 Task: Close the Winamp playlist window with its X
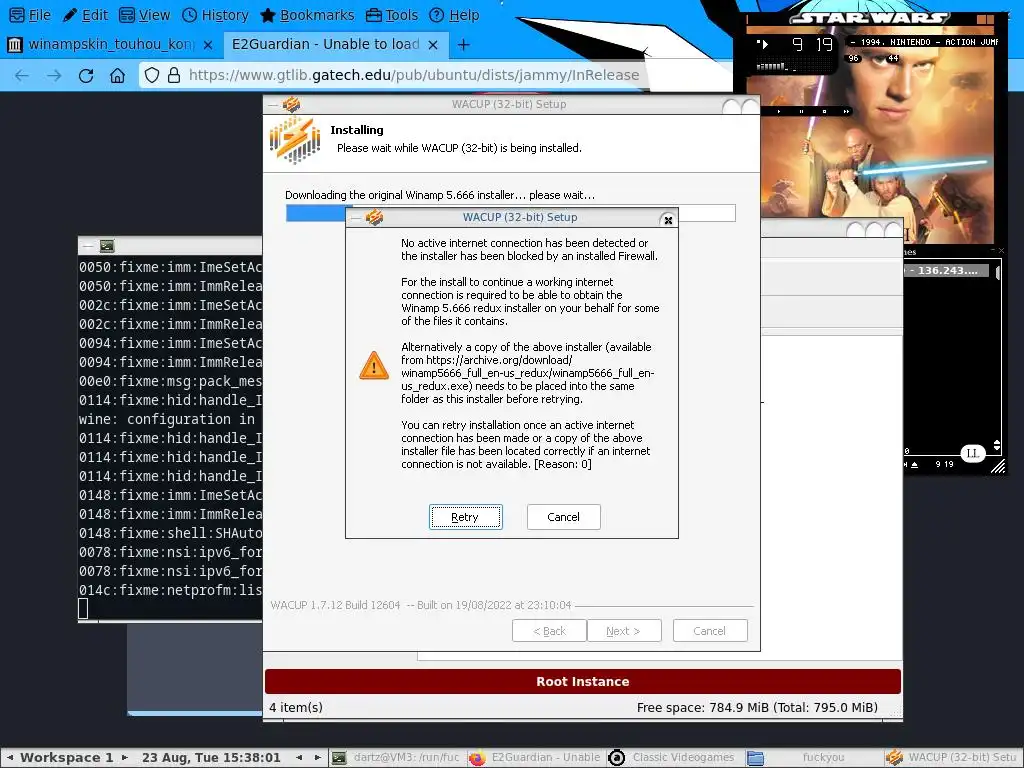tap(1001, 250)
